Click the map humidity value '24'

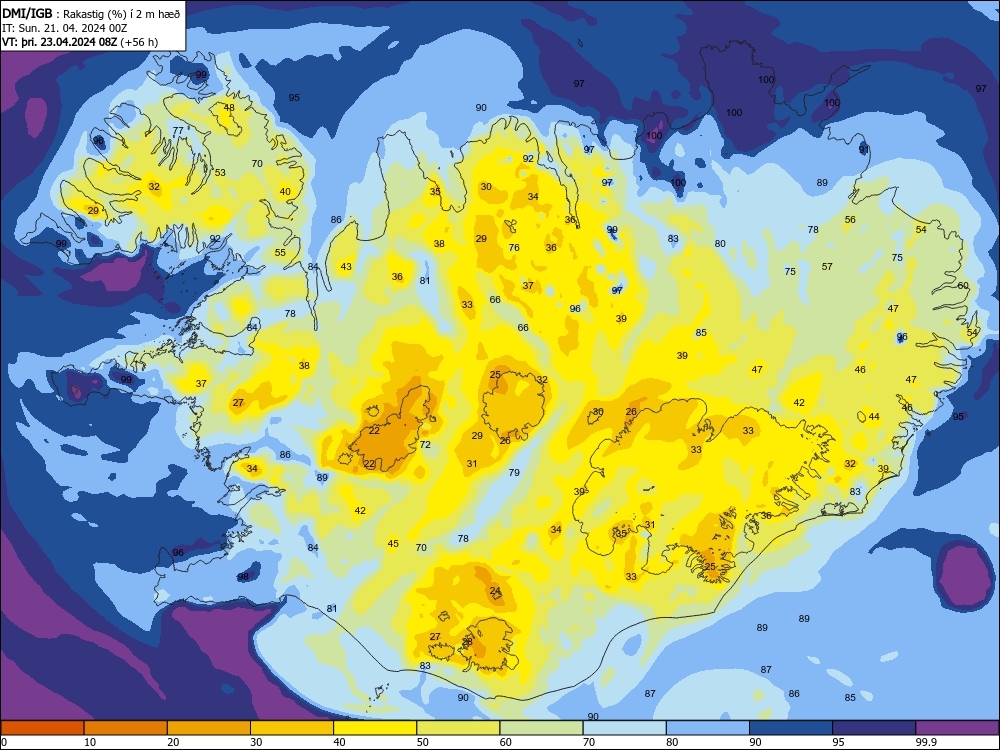point(495,591)
